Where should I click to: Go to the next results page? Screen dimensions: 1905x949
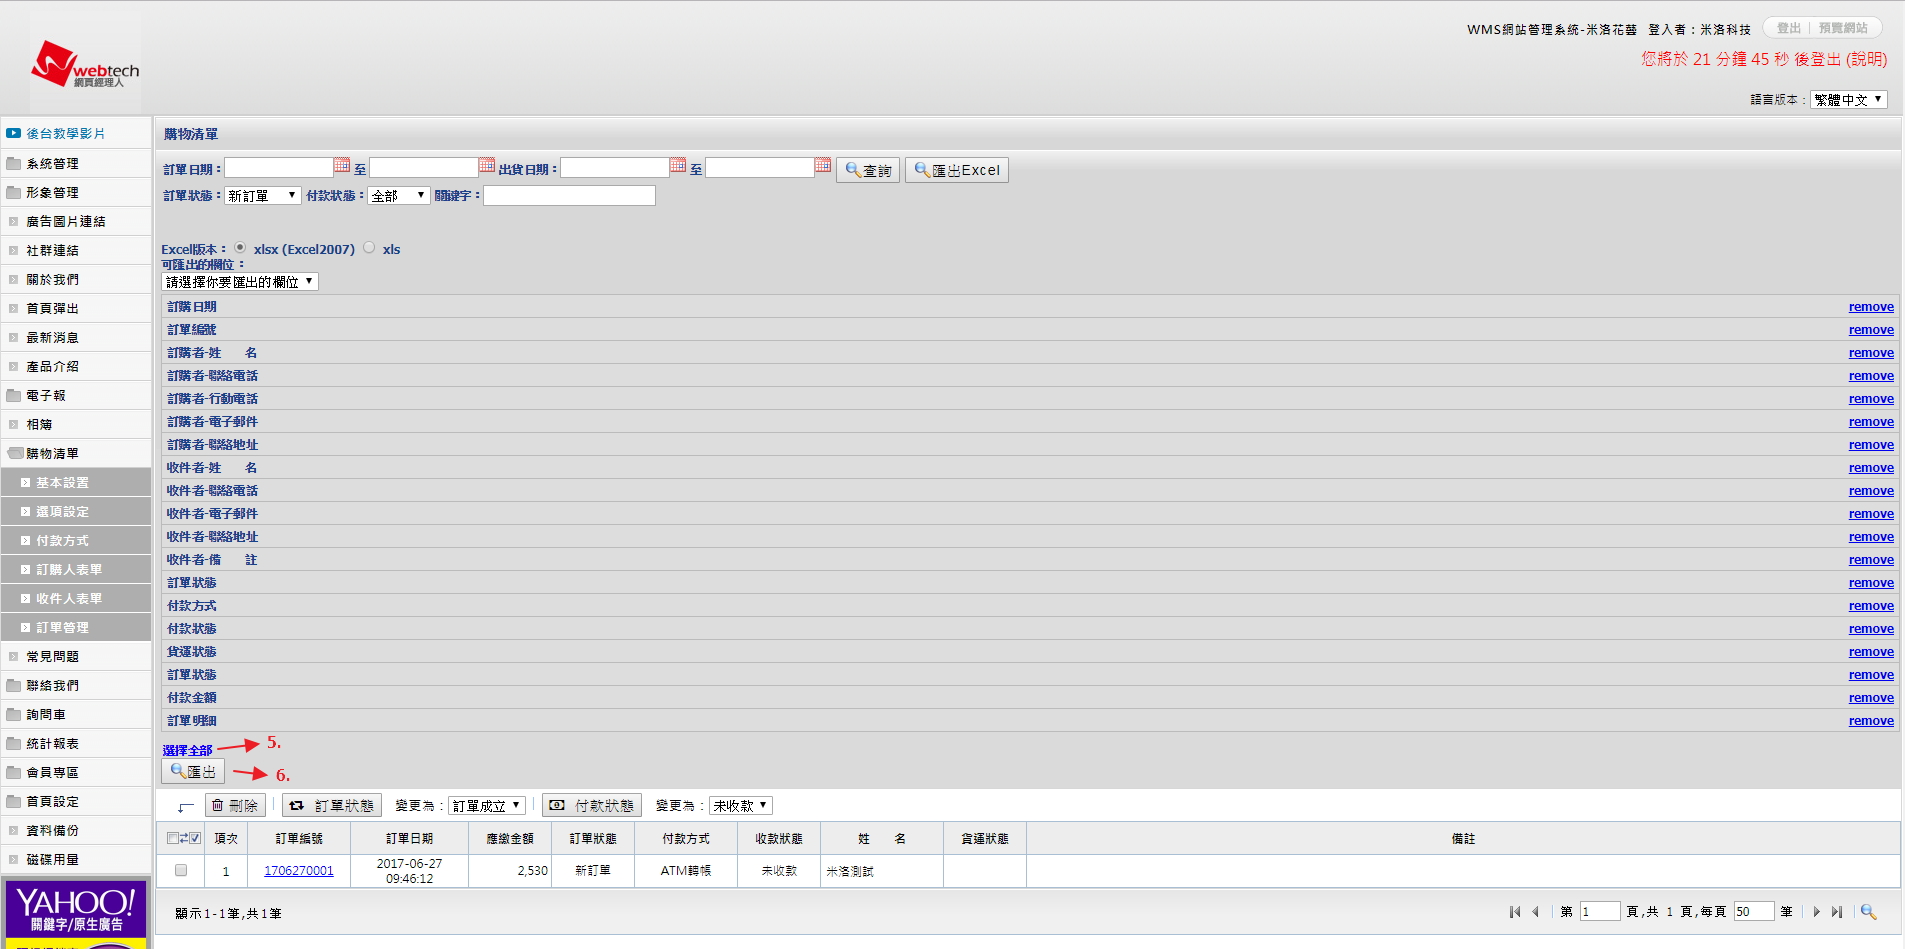click(x=1816, y=912)
